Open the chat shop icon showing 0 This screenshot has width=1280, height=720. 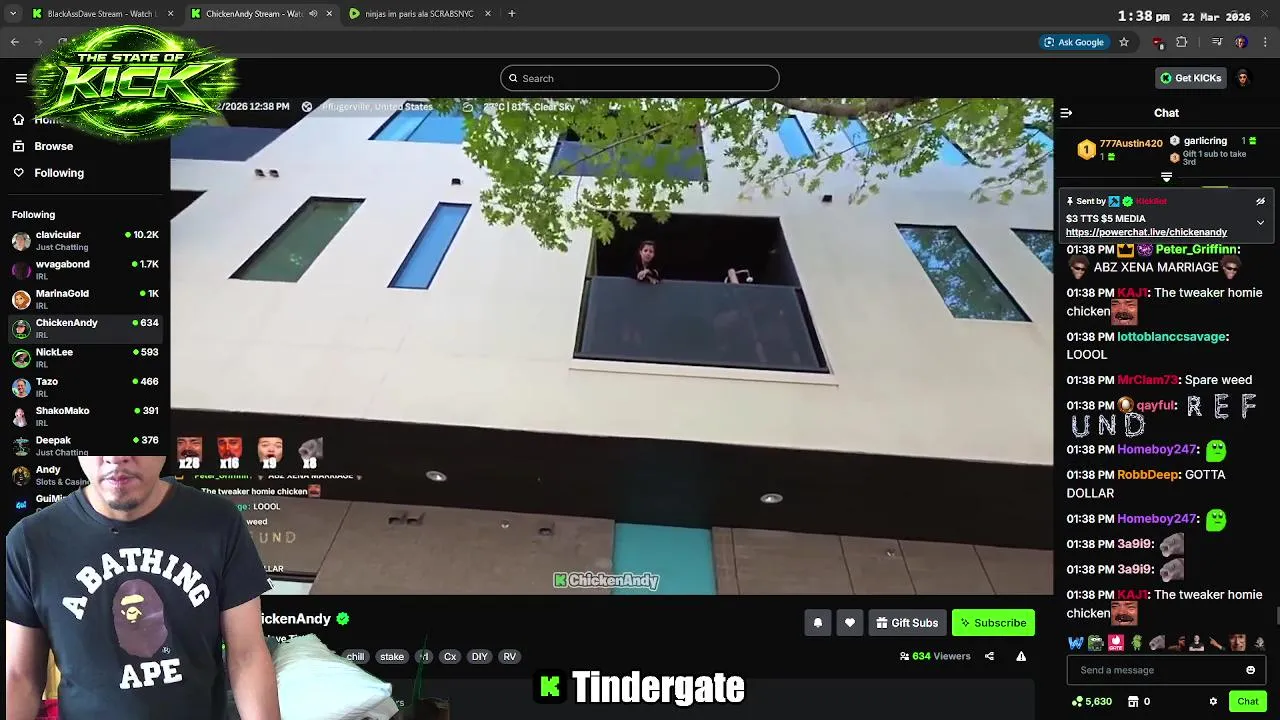coord(1140,701)
